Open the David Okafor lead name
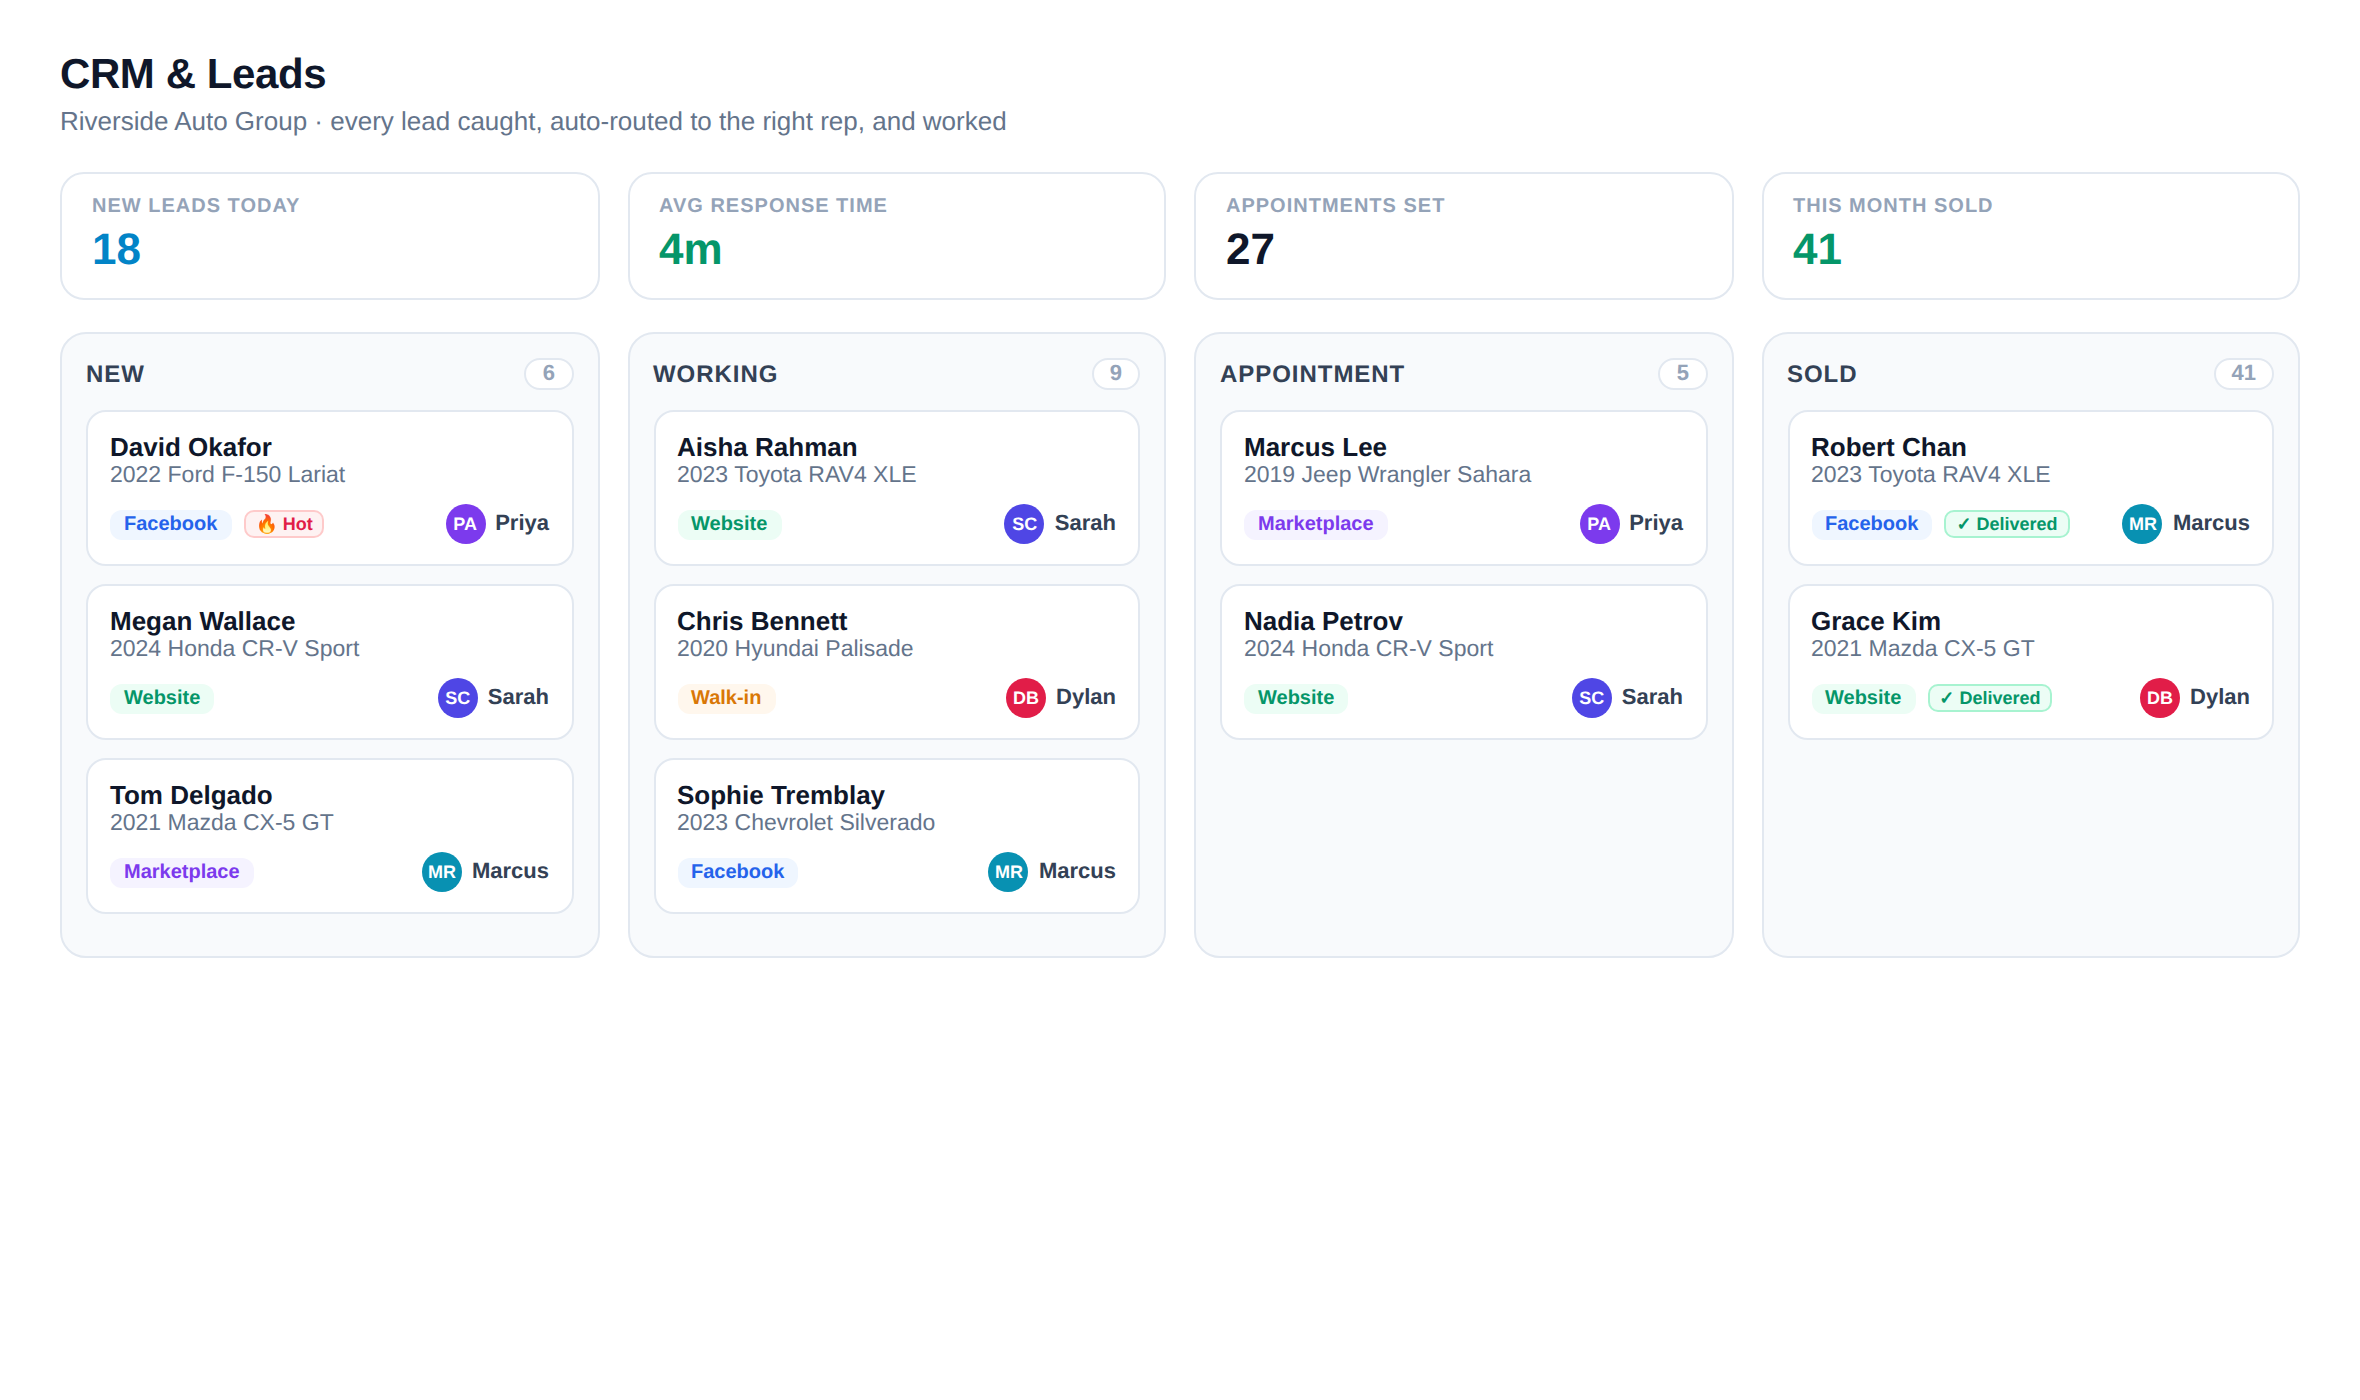This screenshot has width=2360, height=1400. 190,447
